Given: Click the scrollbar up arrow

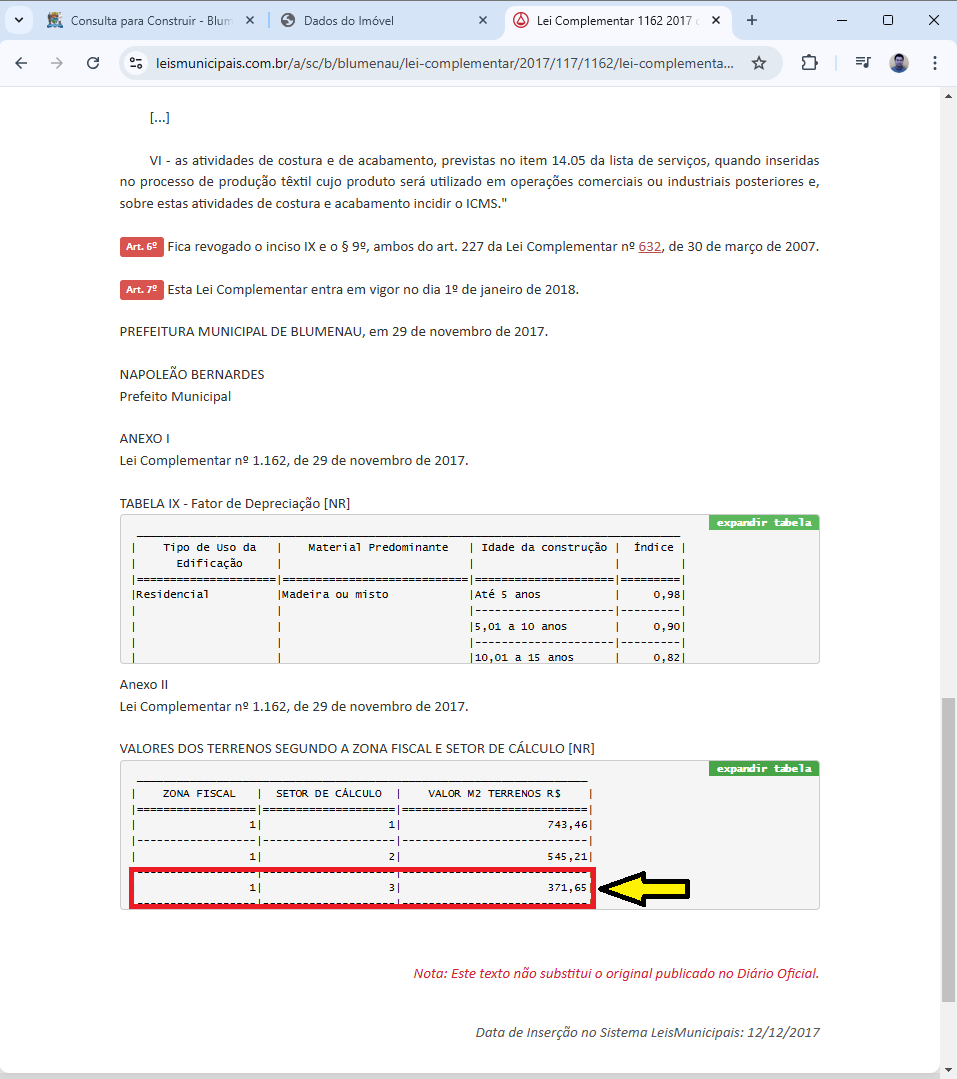Looking at the screenshot, I should pyautogui.click(x=948, y=96).
